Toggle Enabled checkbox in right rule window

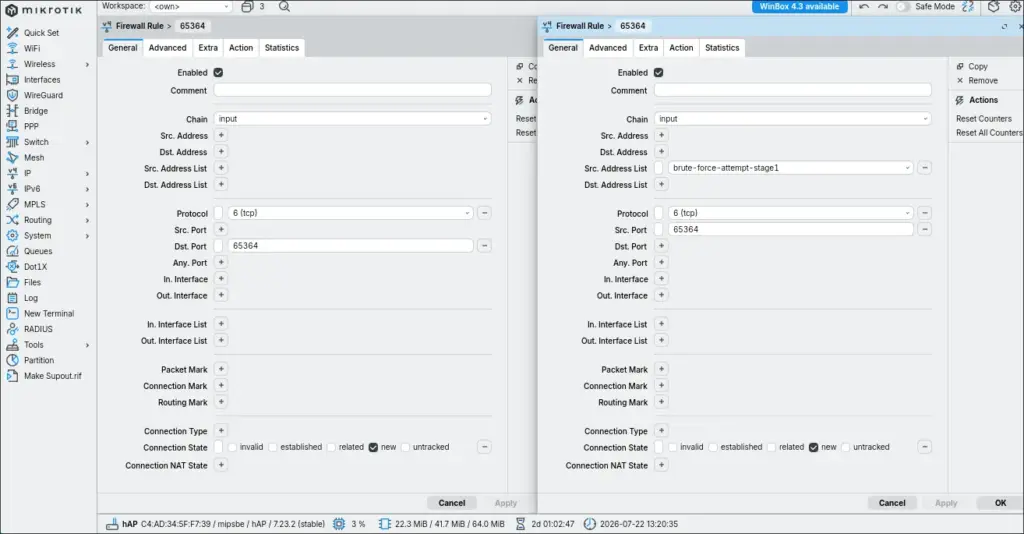point(658,72)
